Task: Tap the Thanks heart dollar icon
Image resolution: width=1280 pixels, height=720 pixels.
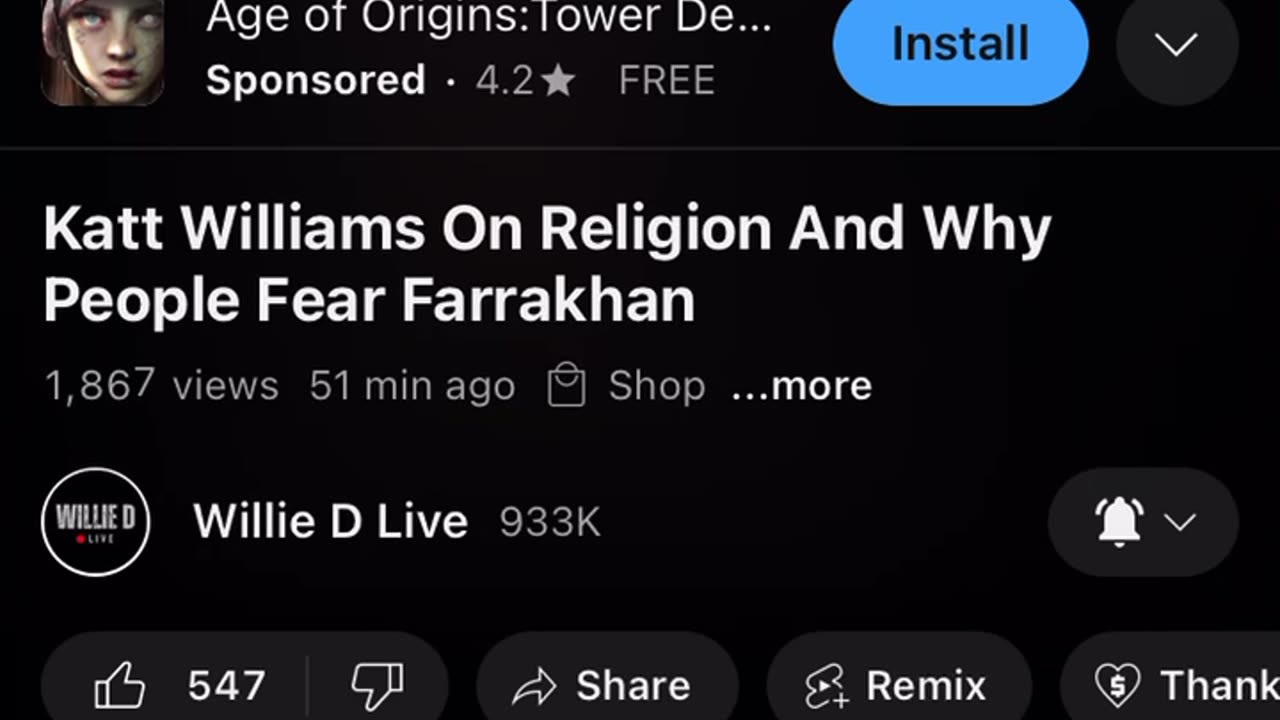Action: [1118, 686]
